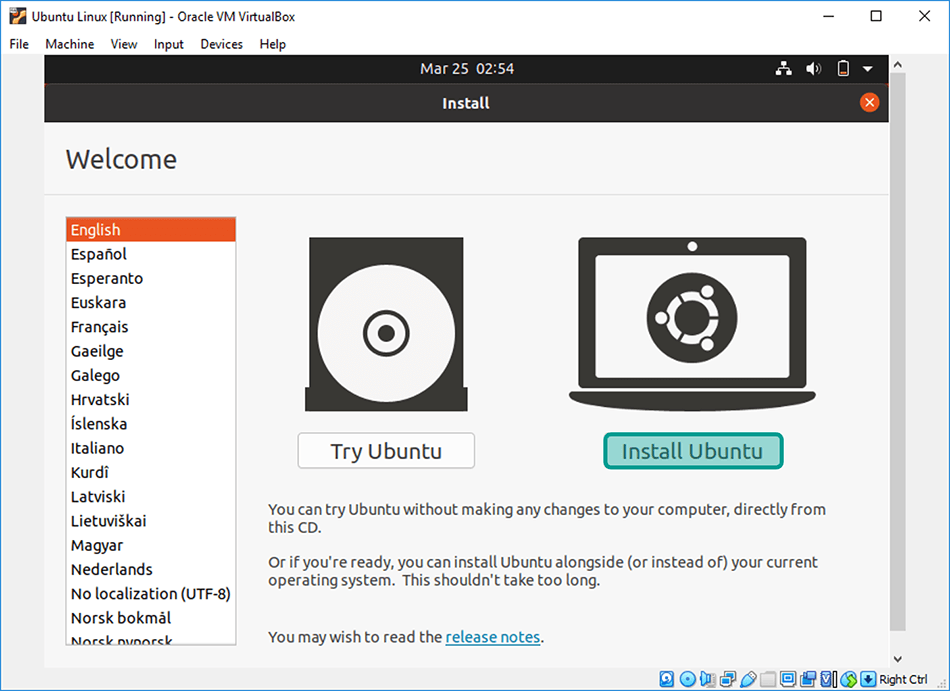The width and height of the screenshot is (950, 691).
Task: Open the Help menu
Action: tap(273, 44)
